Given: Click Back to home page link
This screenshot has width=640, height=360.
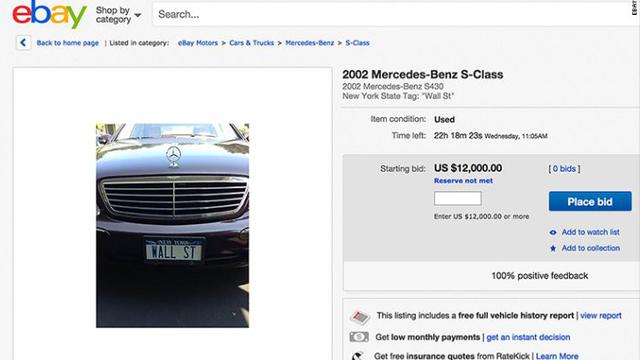Looking at the screenshot, I should [x=68, y=43].
